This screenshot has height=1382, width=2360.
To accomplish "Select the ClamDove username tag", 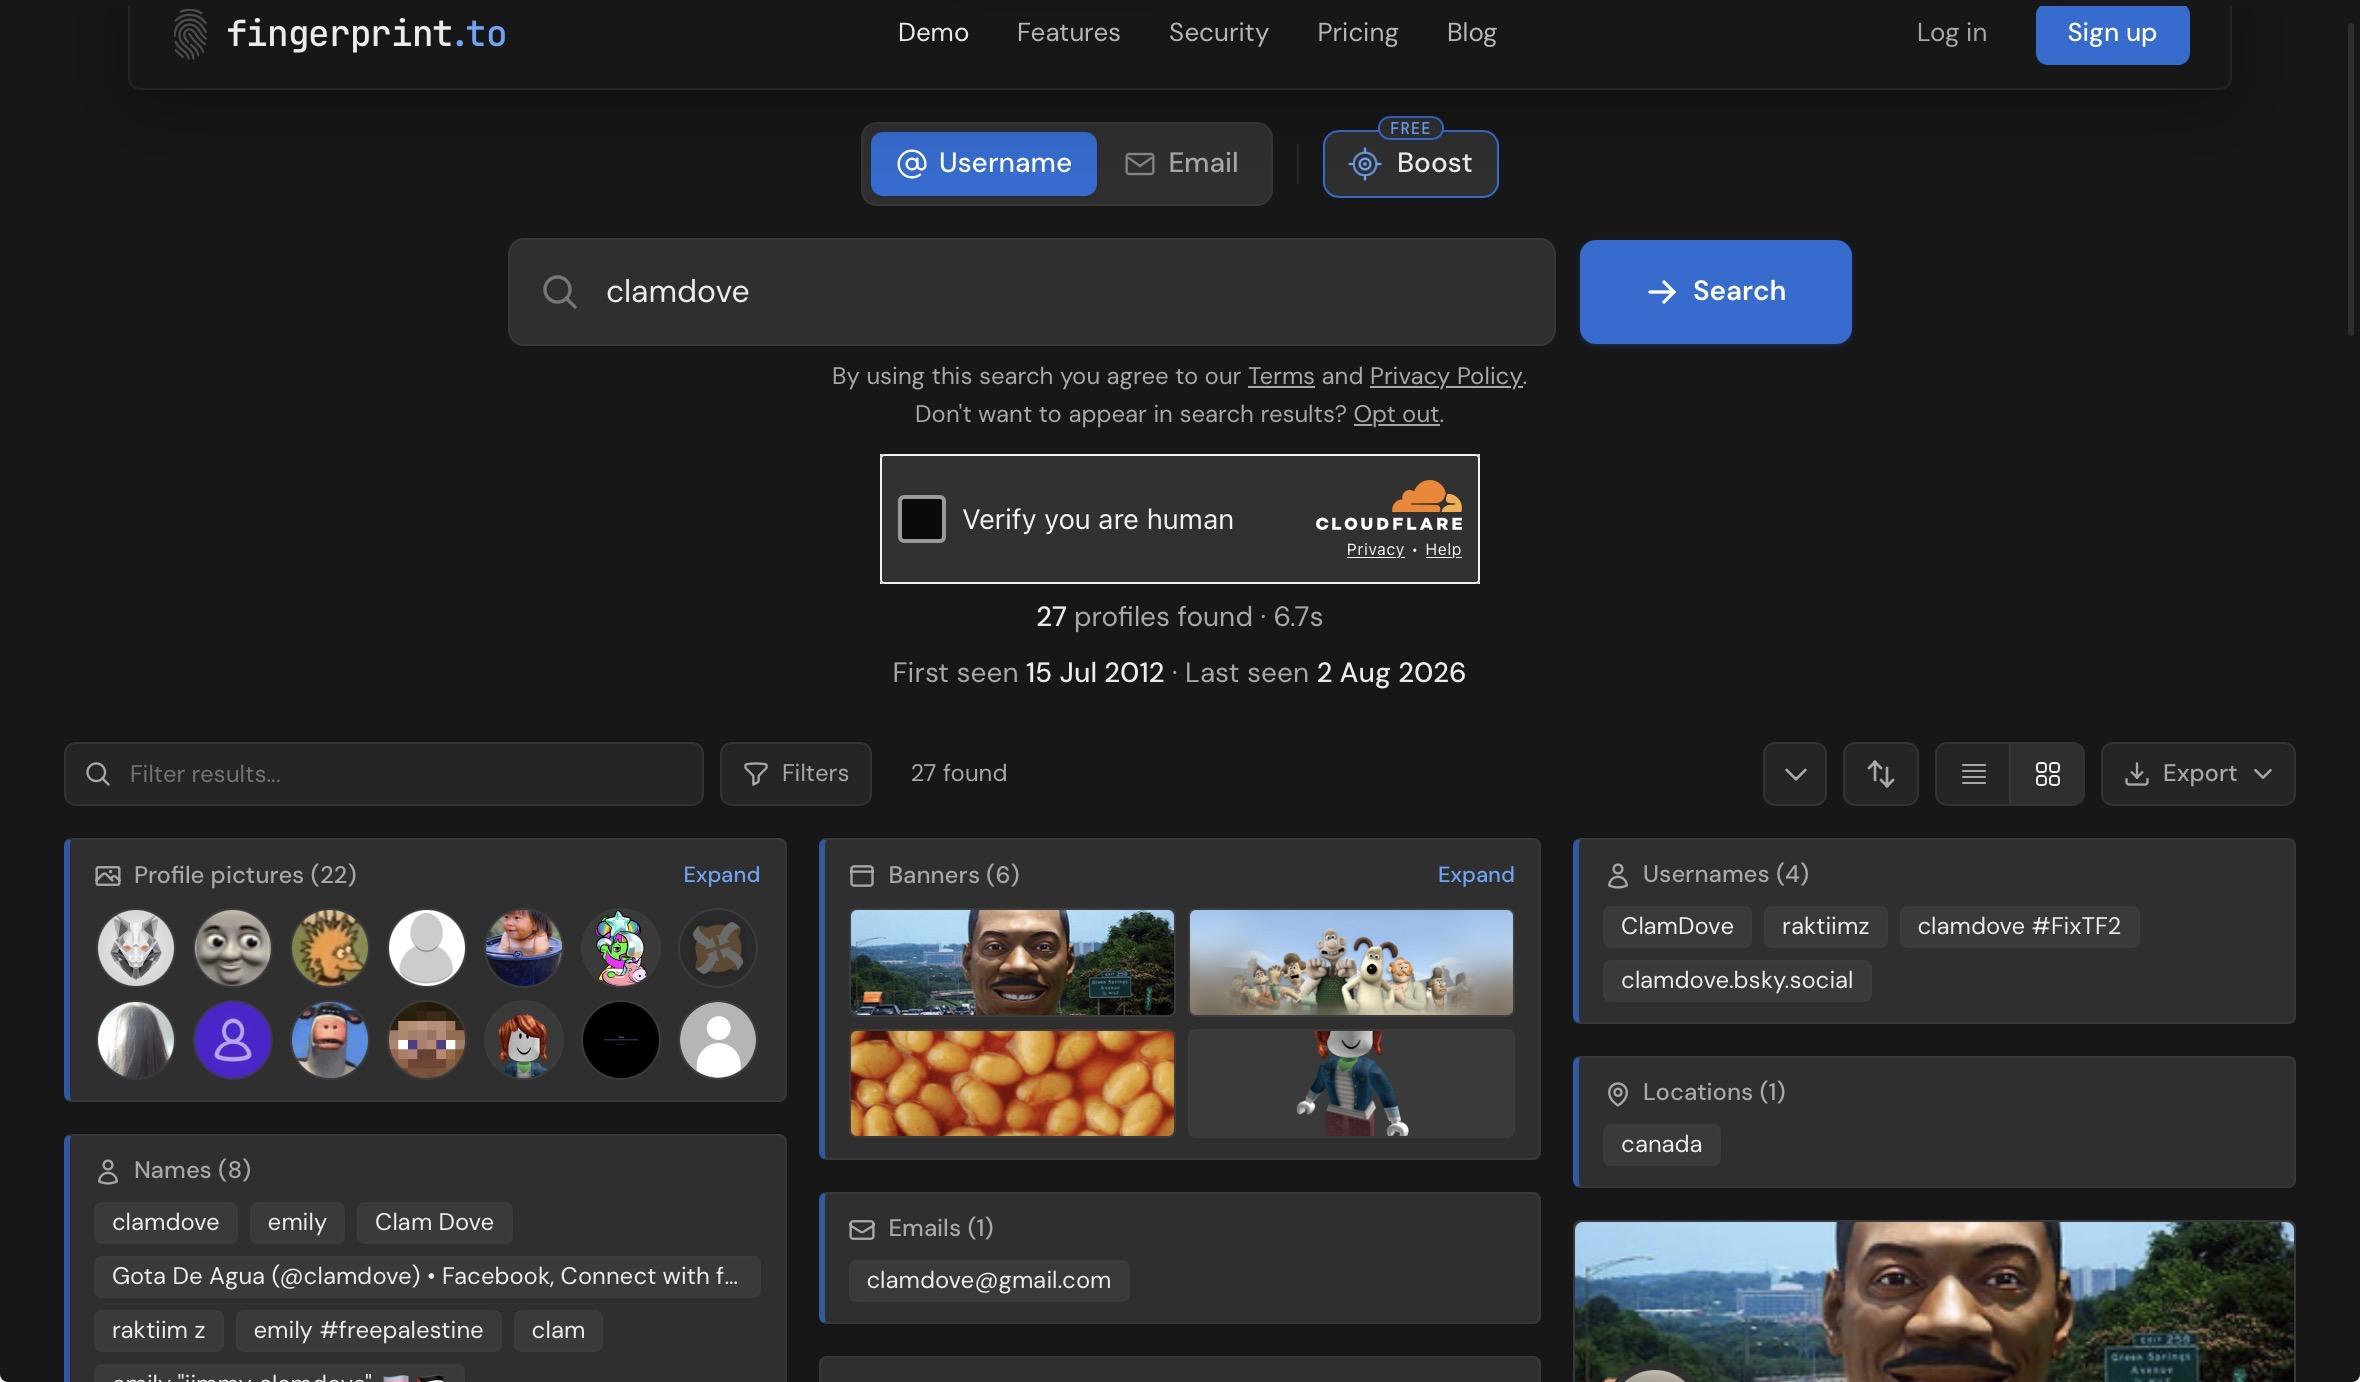I will click(x=1677, y=926).
